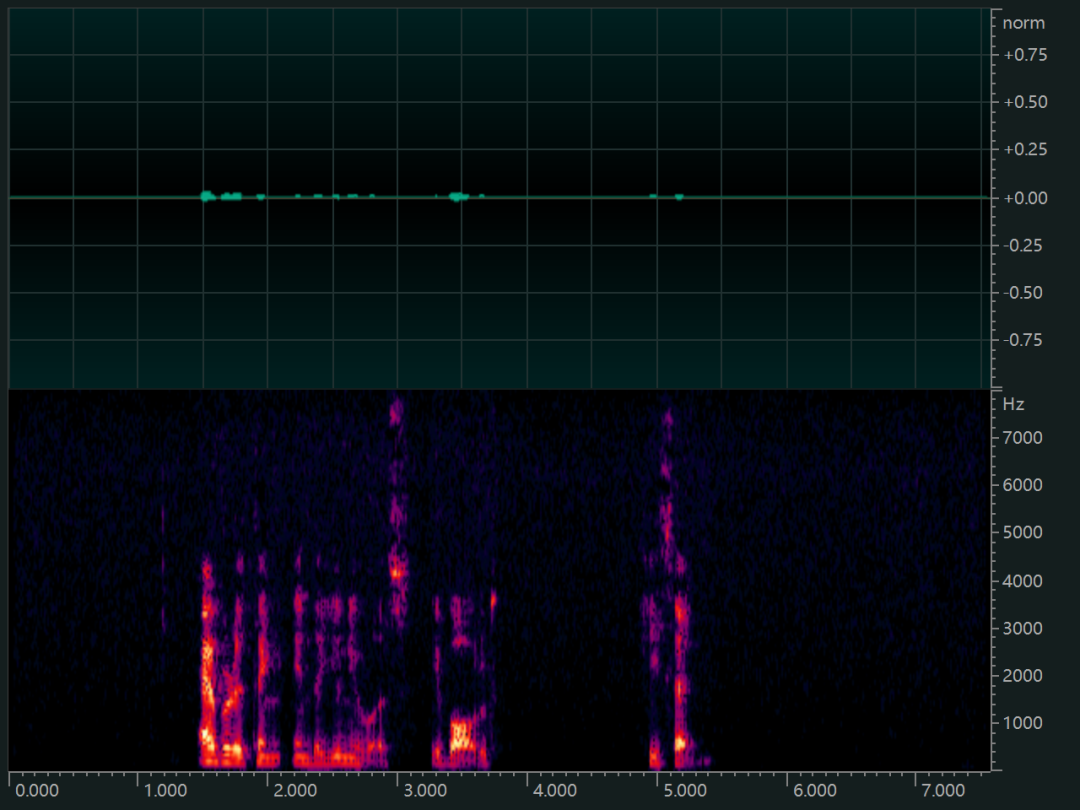Click the small waveform blip near 5.1 seconds
The width and height of the screenshot is (1080, 810).
point(678,197)
